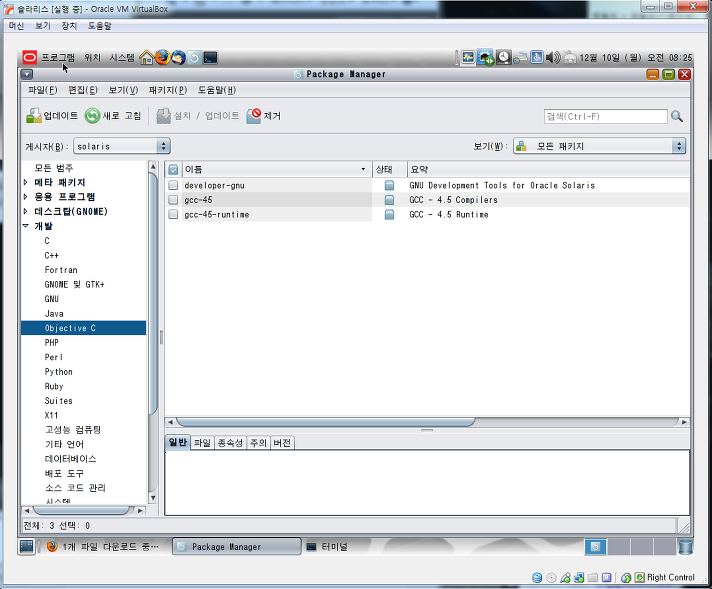Toggle the select-all checkbox in header

pos(173,170)
